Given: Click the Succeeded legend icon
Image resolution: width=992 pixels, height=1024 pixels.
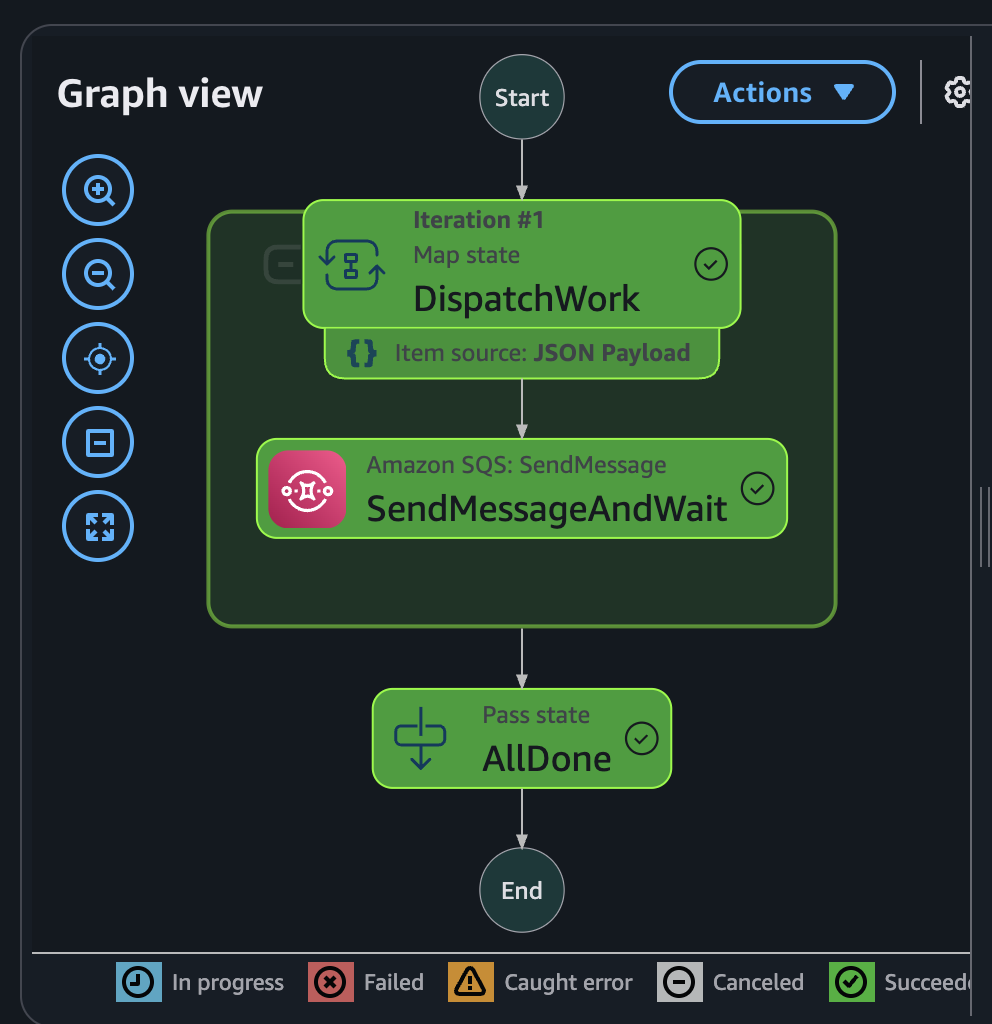Looking at the screenshot, I should tap(852, 982).
